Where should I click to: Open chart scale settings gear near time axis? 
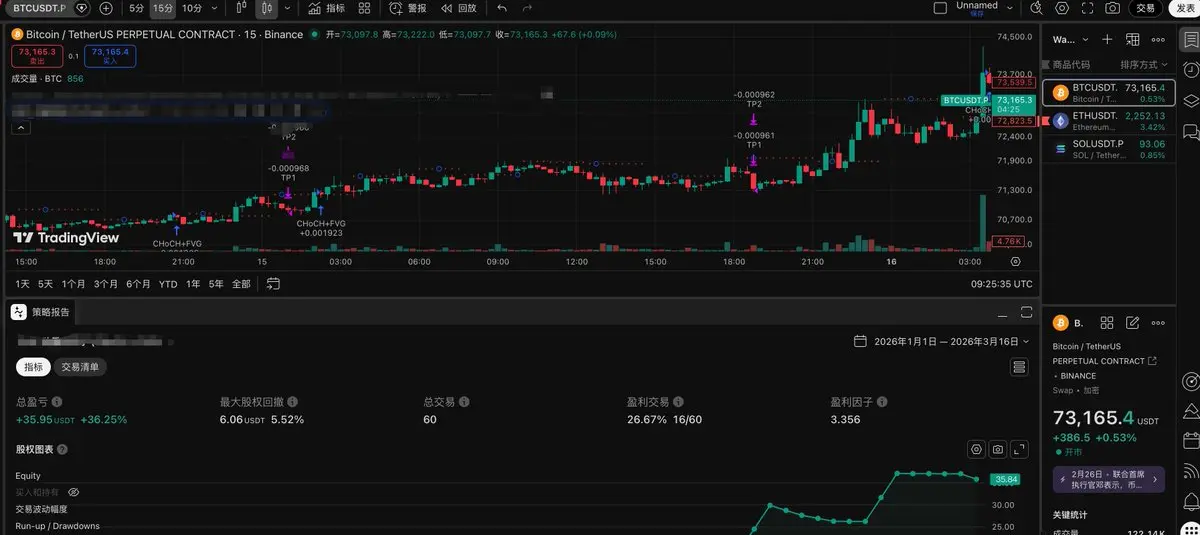tap(1015, 261)
